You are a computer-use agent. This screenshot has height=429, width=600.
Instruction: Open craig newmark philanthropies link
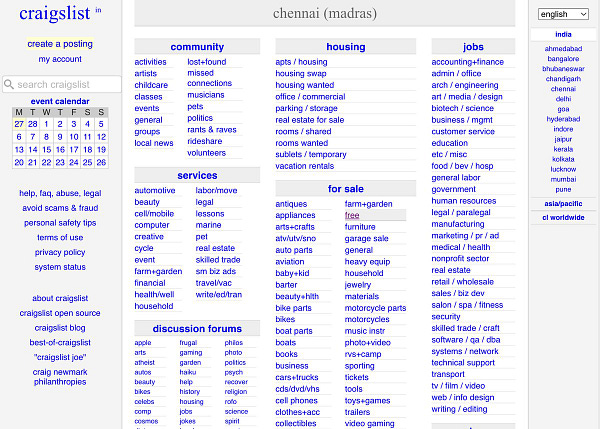pos(60,377)
